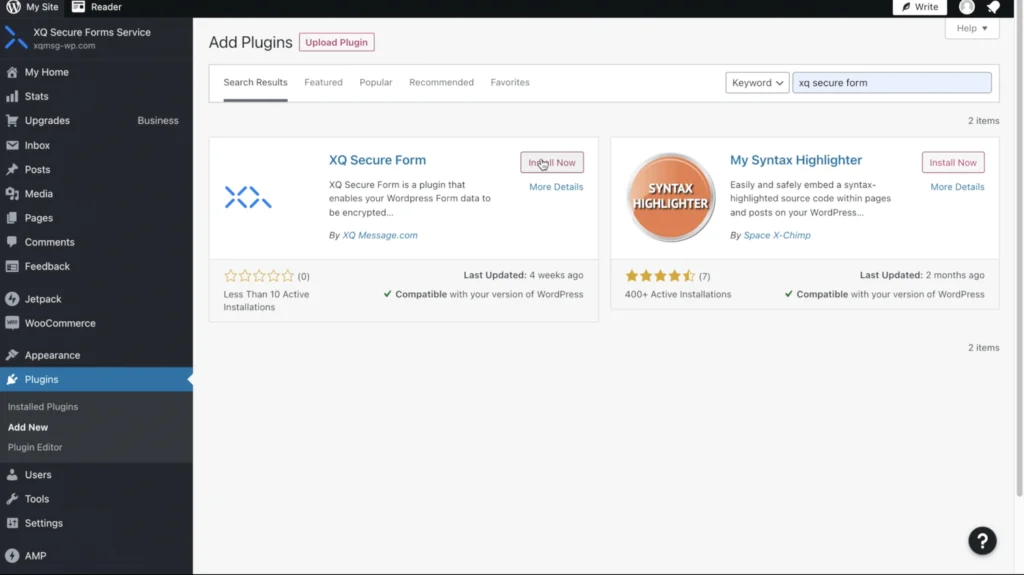Image resolution: width=1024 pixels, height=575 pixels.
Task: Click the Business plan label
Action: pyautogui.click(x=157, y=120)
